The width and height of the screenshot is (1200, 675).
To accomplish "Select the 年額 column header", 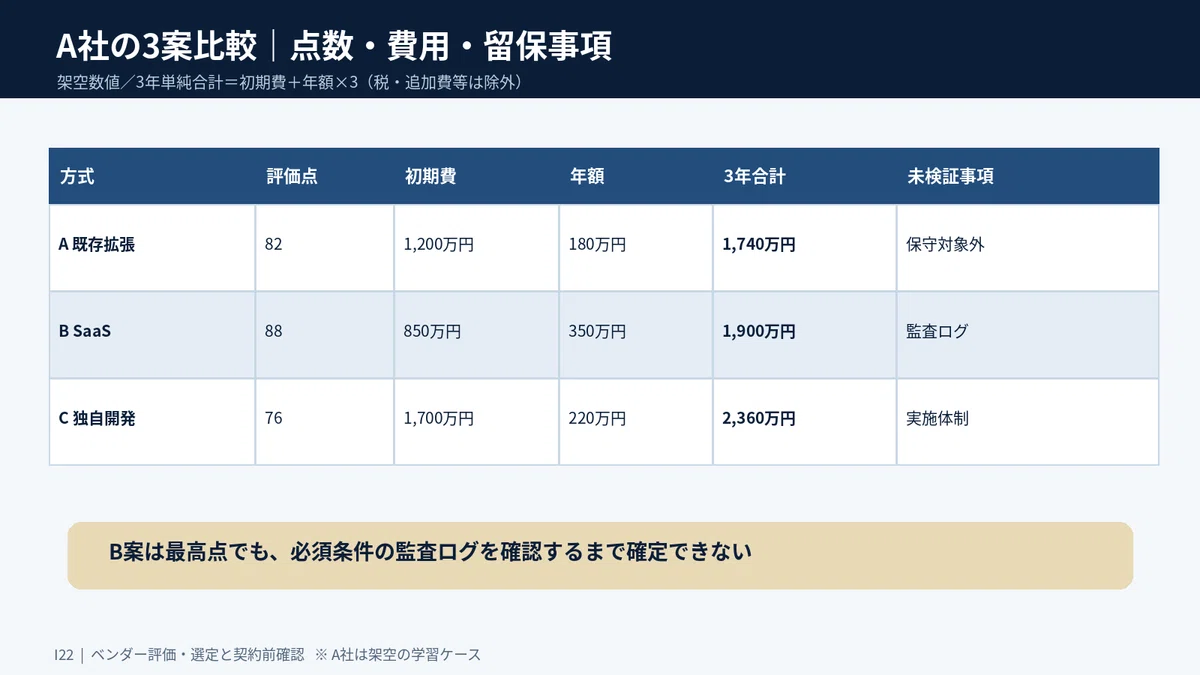I will (x=636, y=176).
